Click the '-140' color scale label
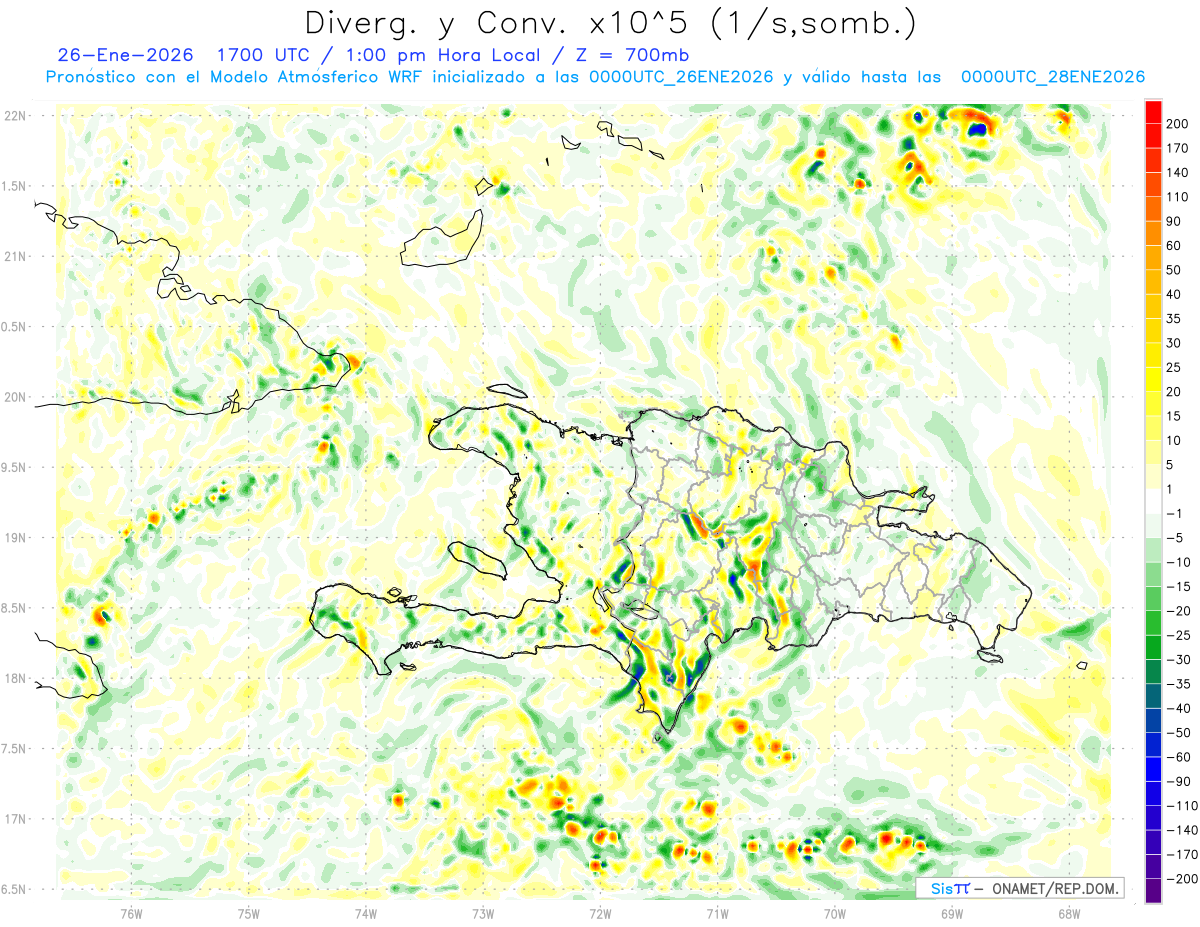This screenshot has height=927, width=1200. [1184, 830]
